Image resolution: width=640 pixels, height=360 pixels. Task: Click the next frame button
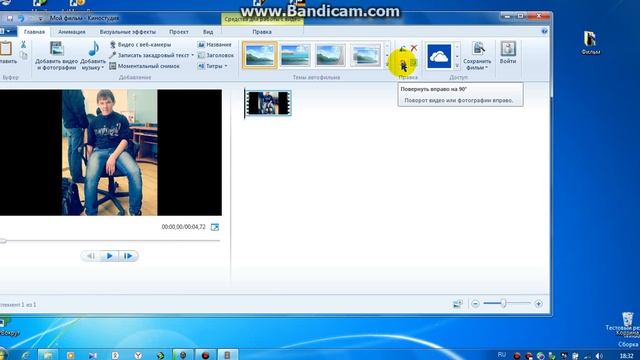128,256
